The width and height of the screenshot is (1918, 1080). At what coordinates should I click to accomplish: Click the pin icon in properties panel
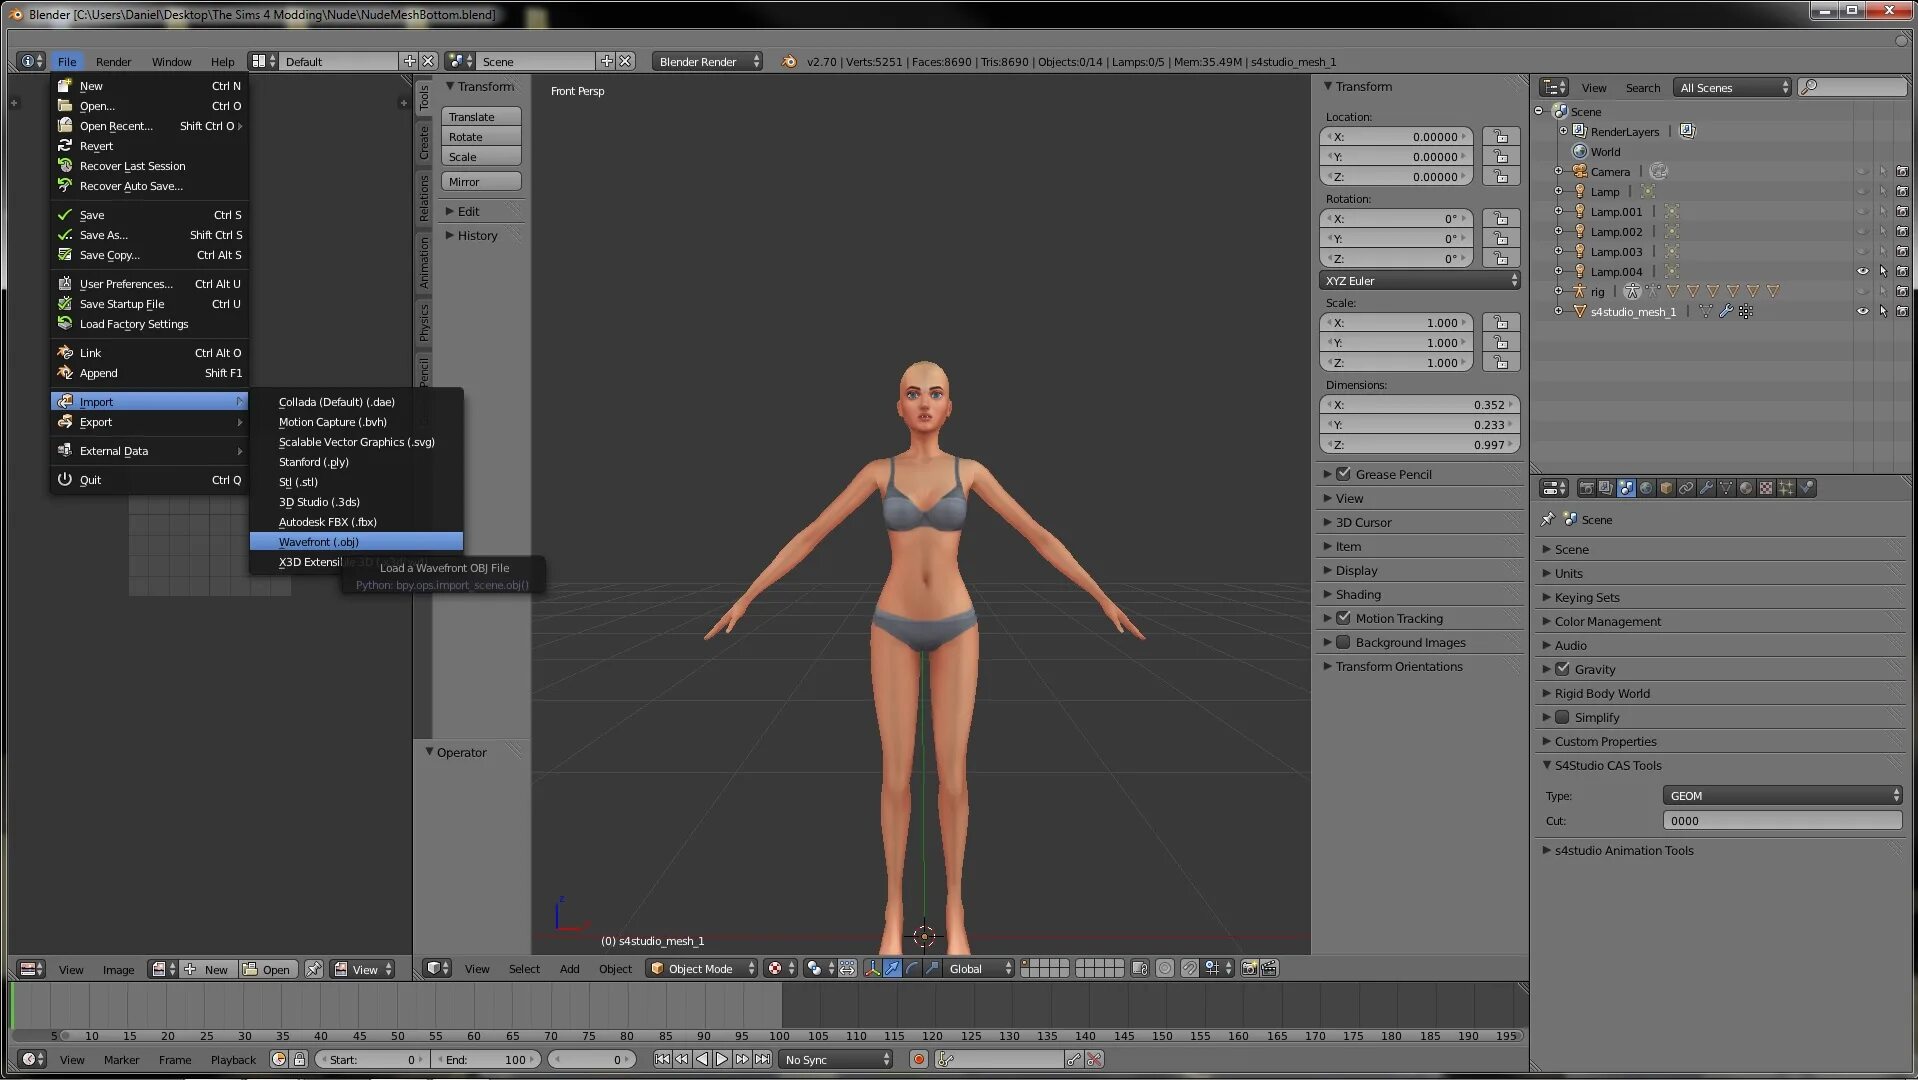click(1548, 519)
